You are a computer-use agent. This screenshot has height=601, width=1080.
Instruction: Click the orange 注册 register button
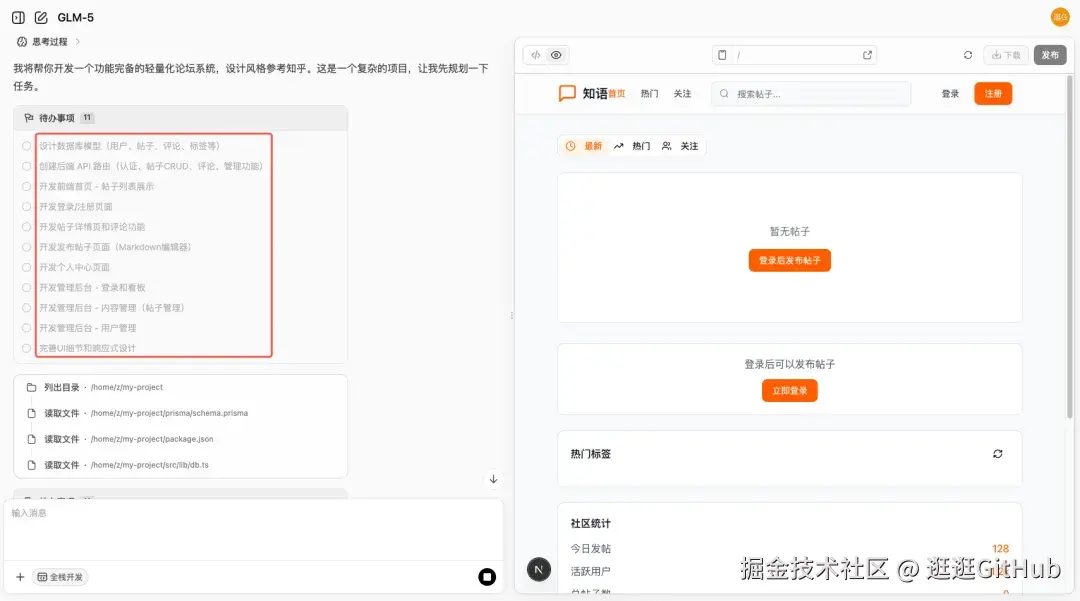tap(993, 94)
